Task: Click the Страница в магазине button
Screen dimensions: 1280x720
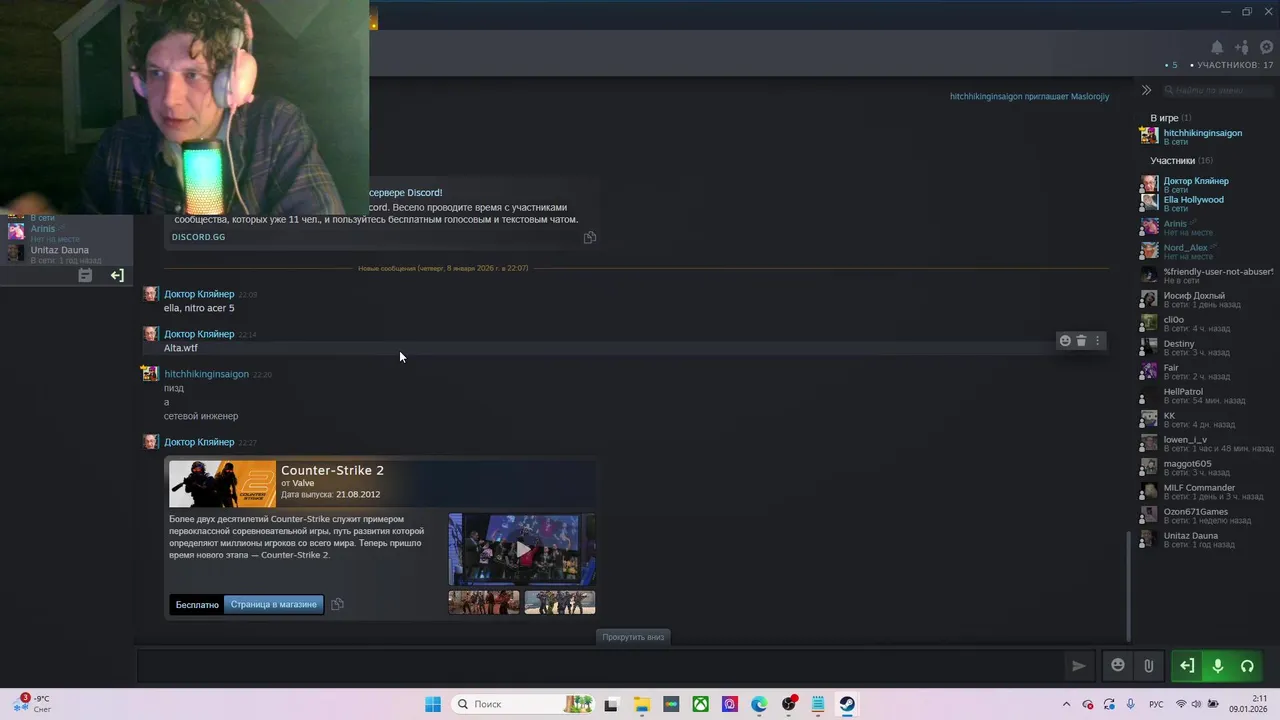Action: coord(273,604)
